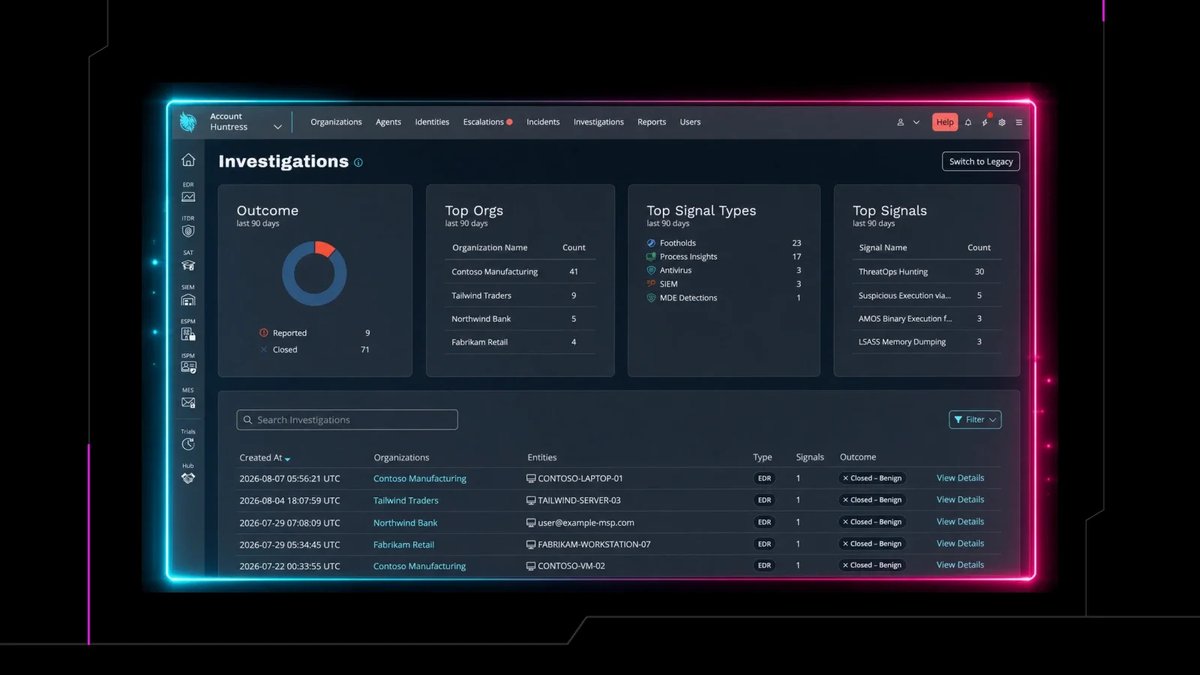Click Switch to Legacy button

(981, 161)
